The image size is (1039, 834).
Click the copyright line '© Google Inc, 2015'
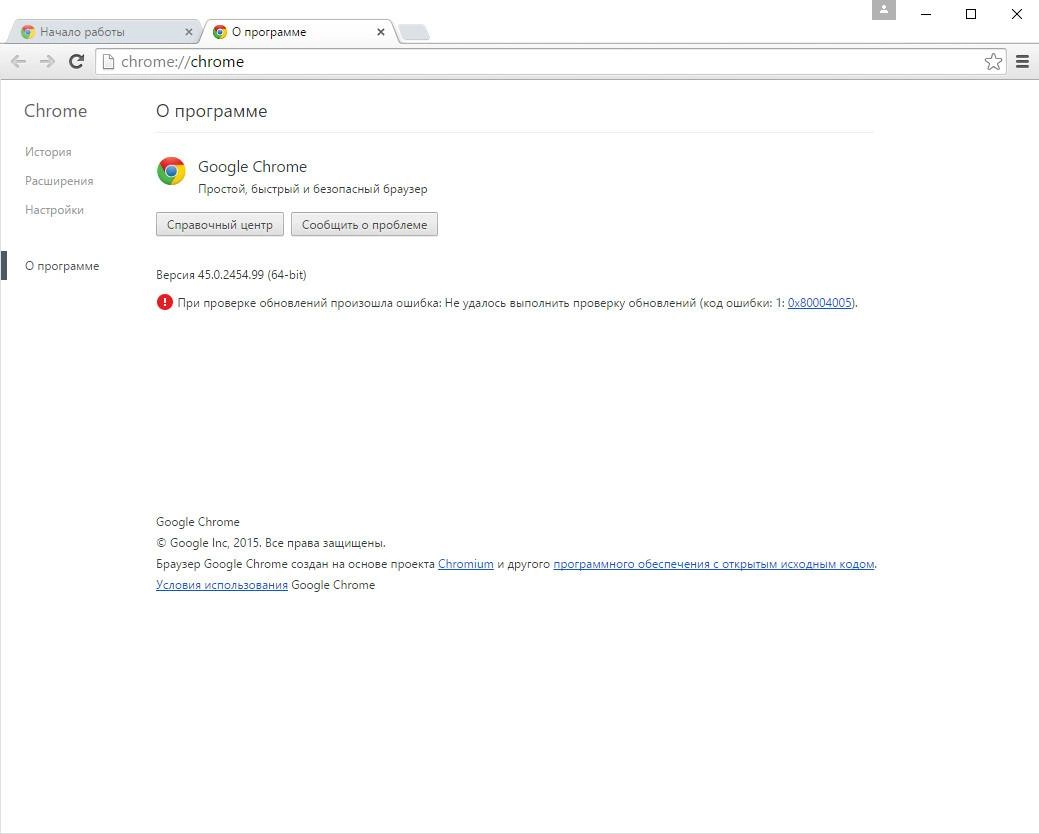[270, 543]
